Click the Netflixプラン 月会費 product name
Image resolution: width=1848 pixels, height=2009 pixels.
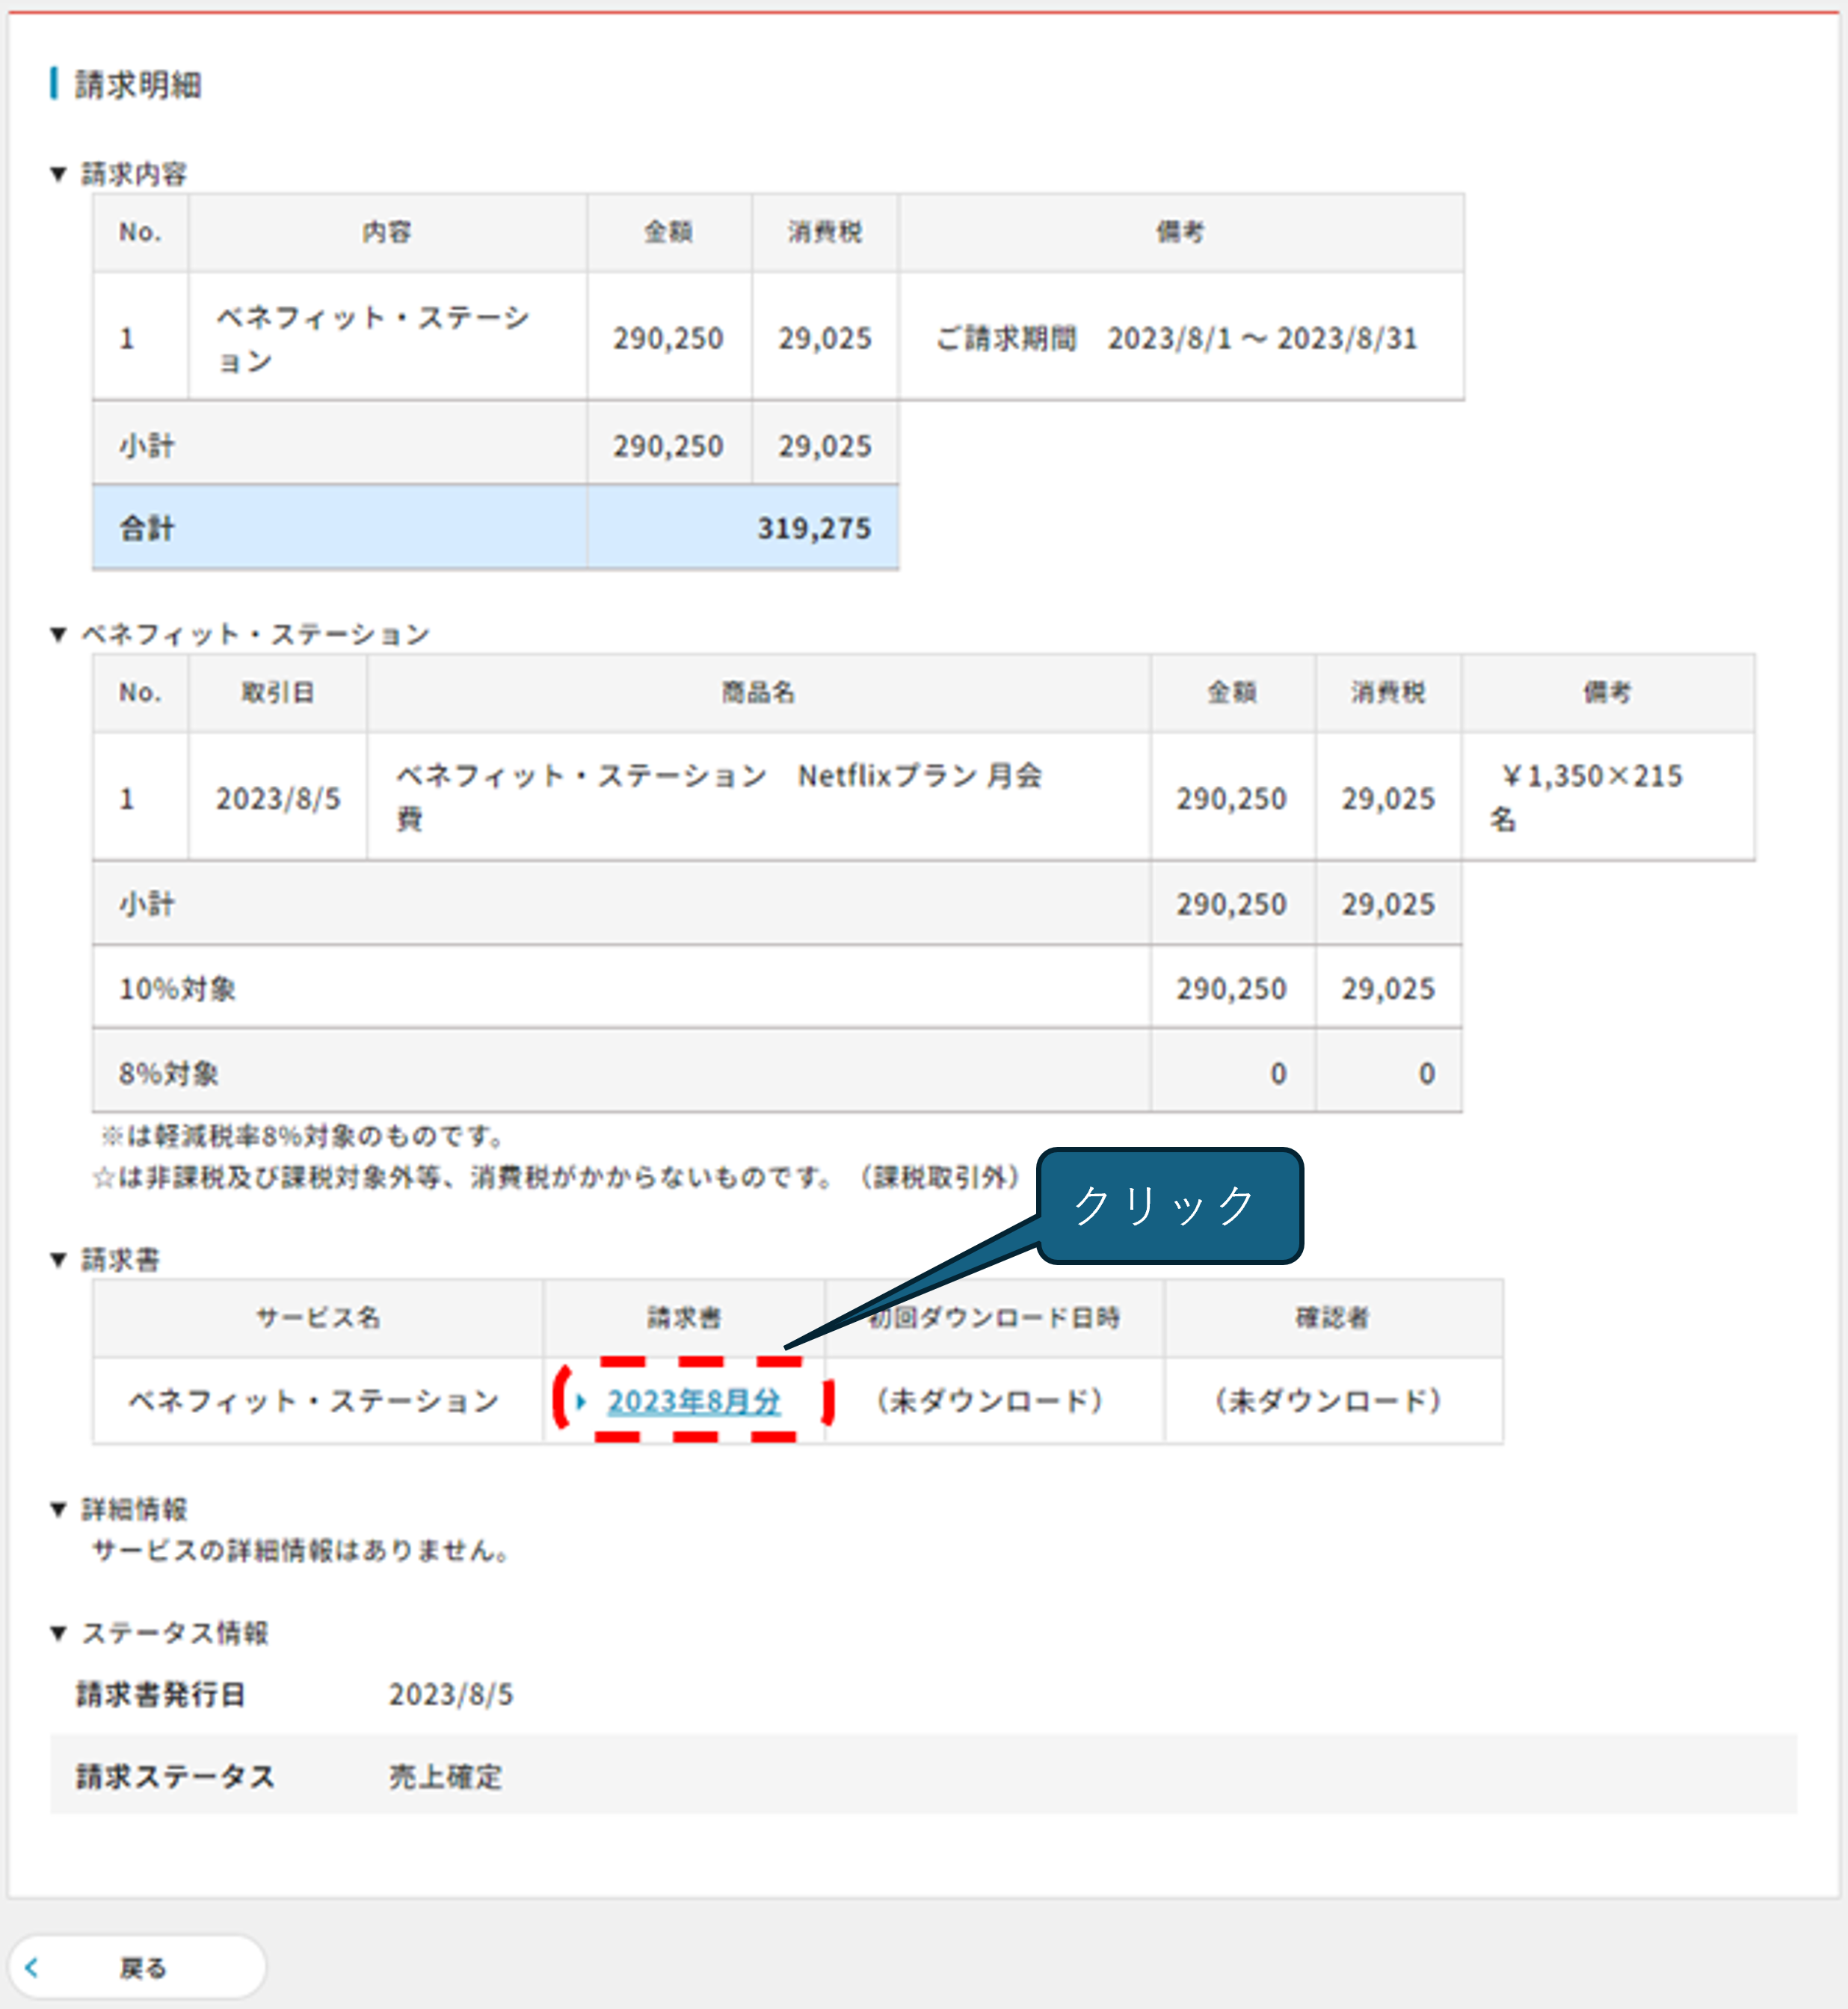click(x=720, y=797)
